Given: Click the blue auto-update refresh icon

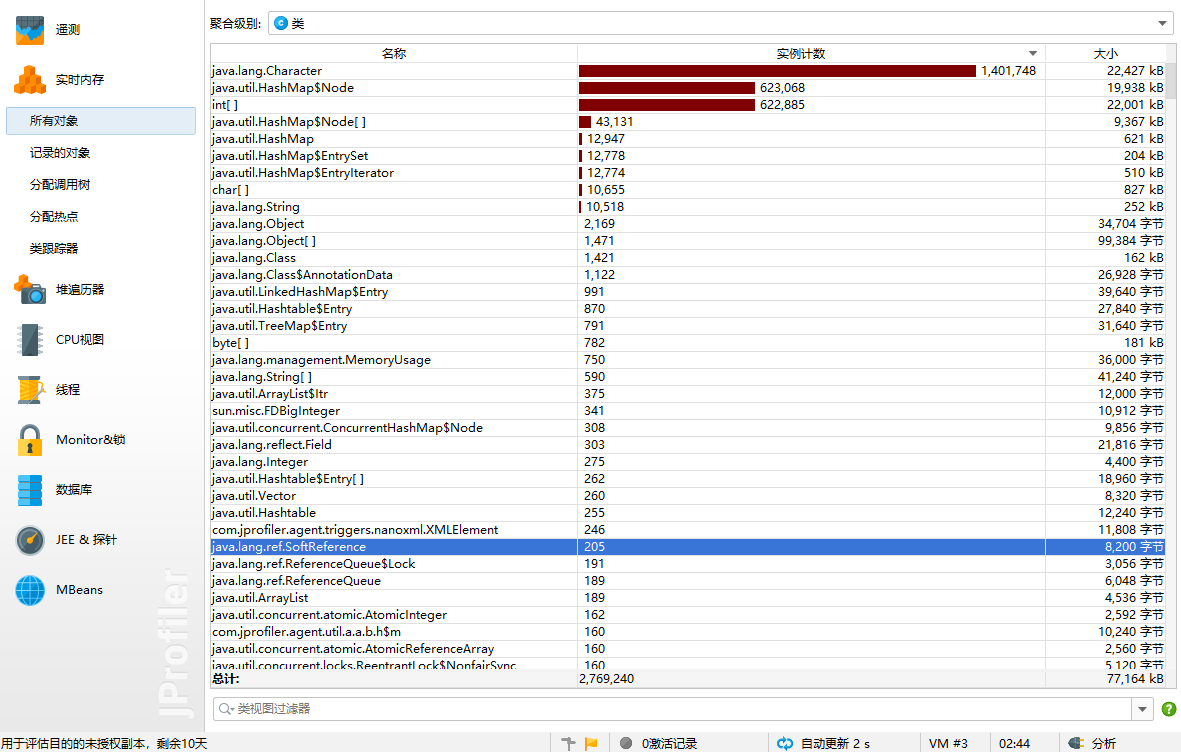Looking at the screenshot, I should (x=785, y=744).
